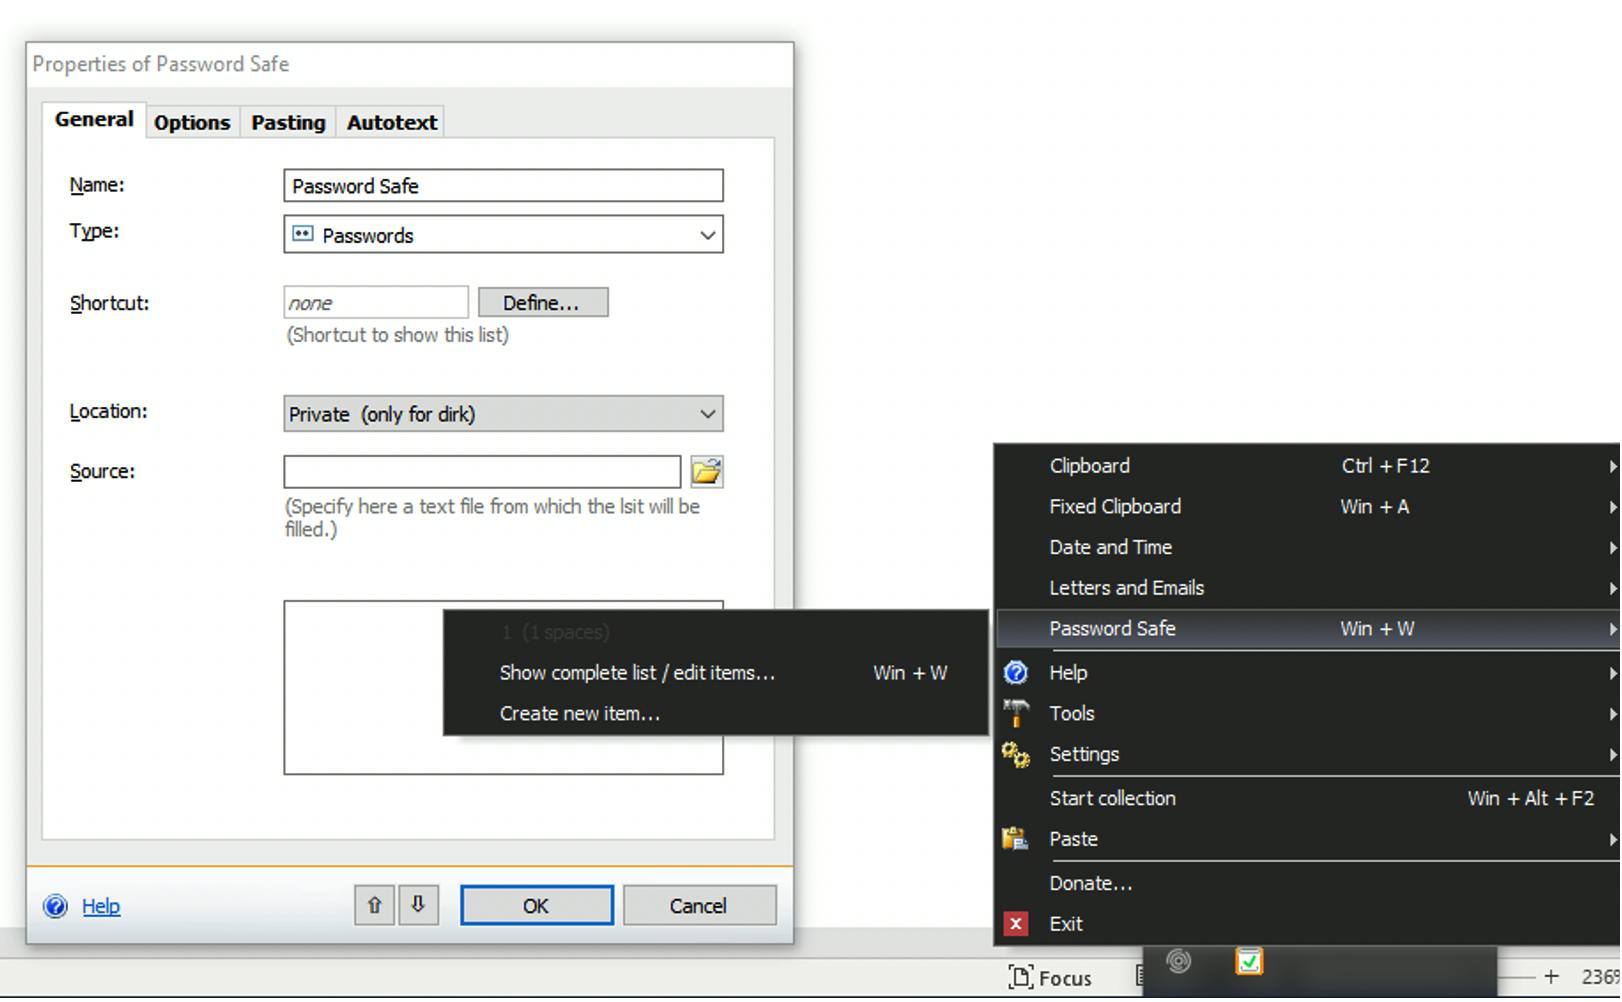Click the blue question mark icon beside the Help link
Viewport: 1622px width, 1002px height.
tap(56, 906)
